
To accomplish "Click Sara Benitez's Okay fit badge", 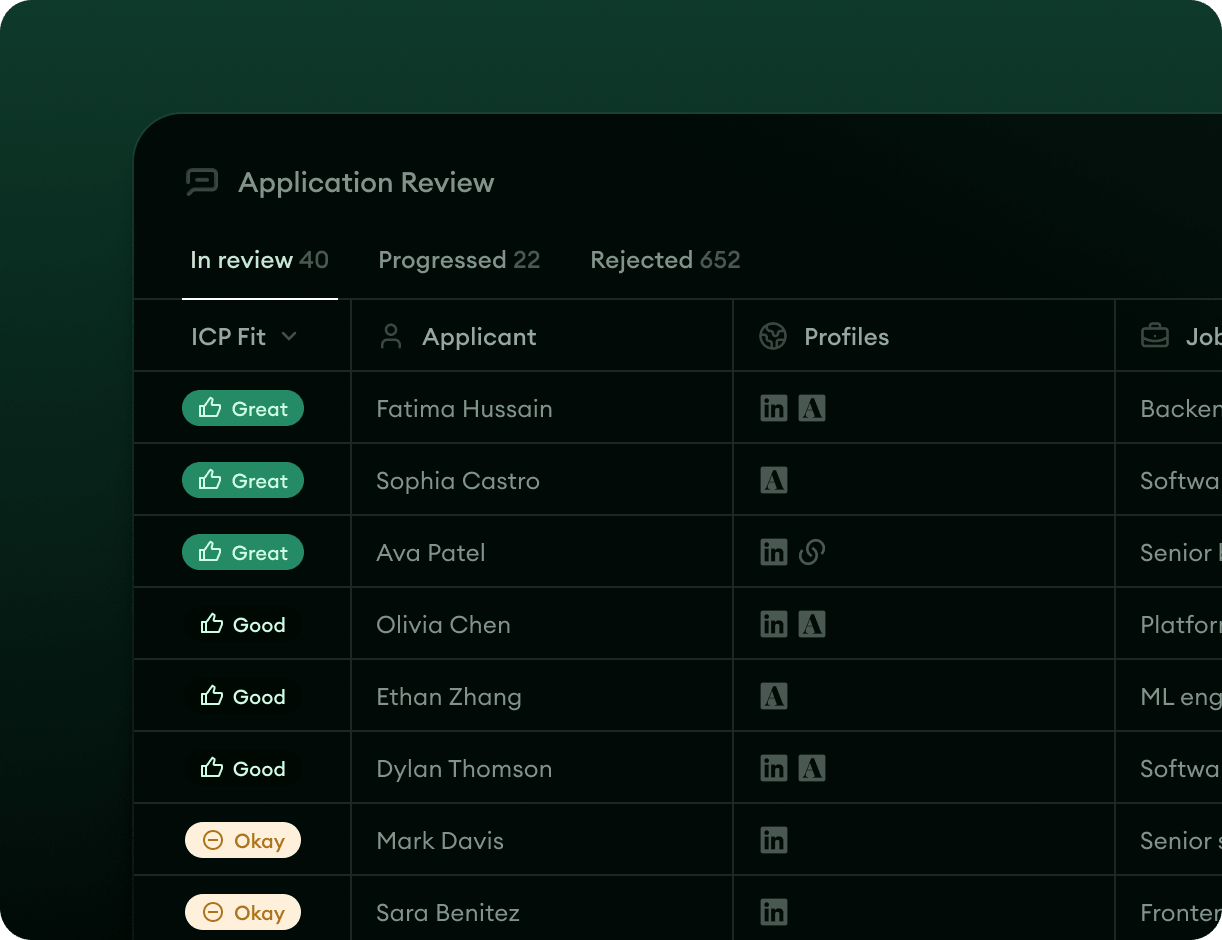I will tap(243, 912).
